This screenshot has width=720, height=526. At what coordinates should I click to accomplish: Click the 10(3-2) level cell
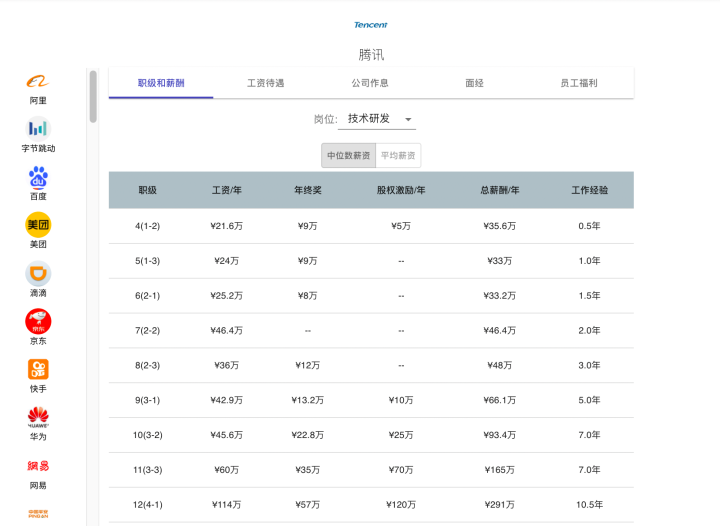point(147,435)
